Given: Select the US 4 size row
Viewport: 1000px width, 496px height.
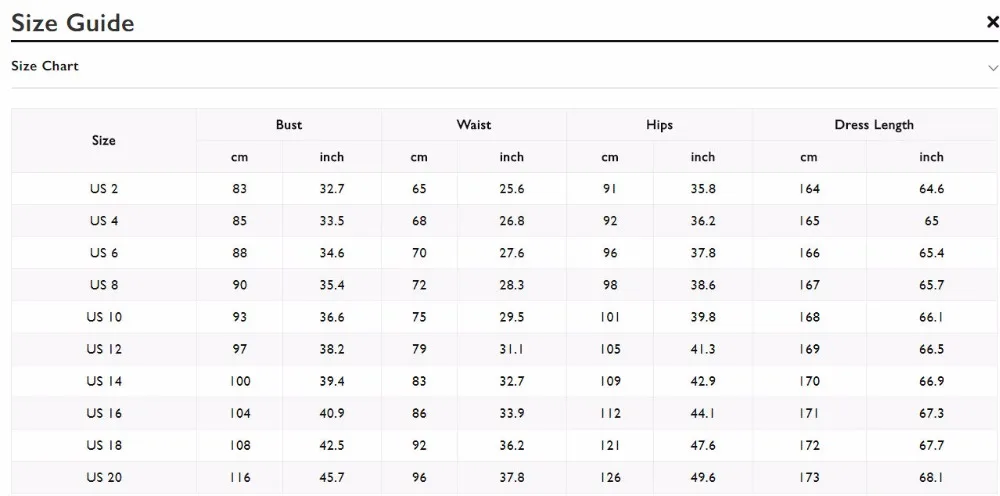Looking at the screenshot, I should pyautogui.click(x=504, y=221).
